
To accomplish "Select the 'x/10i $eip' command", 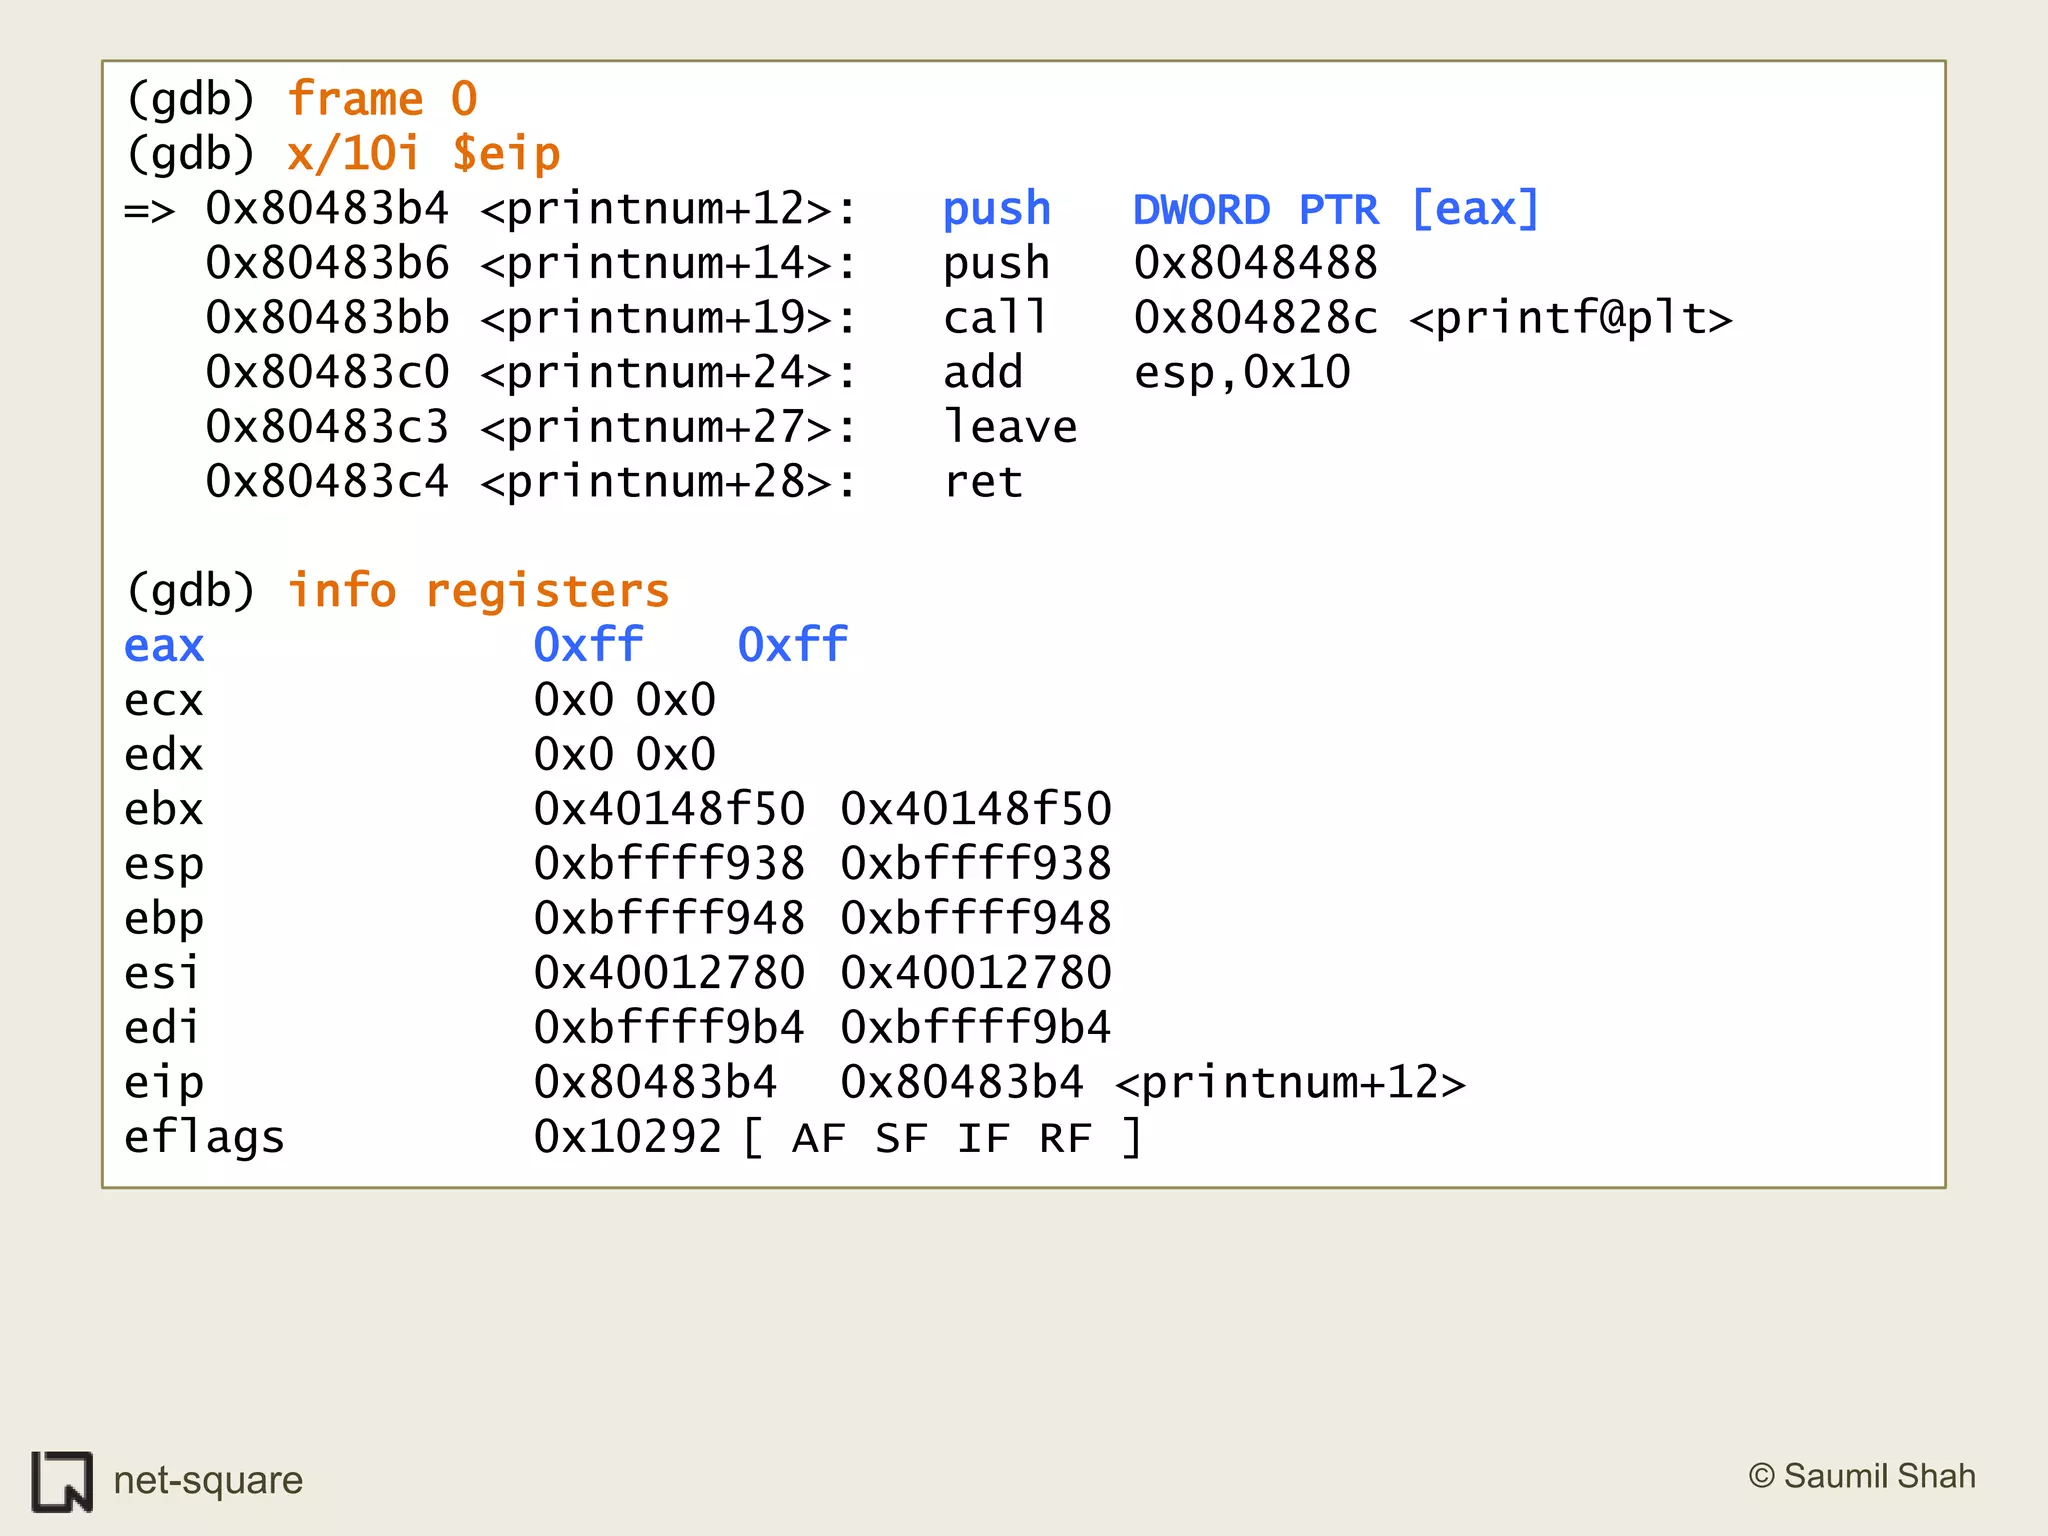I will click(424, 154).
